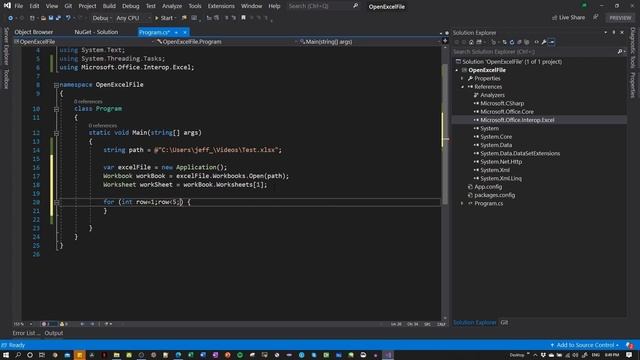Viewport: 640px width, 360px height.
Task: Click the Save file toolbar icon
Action: point(51,18)
